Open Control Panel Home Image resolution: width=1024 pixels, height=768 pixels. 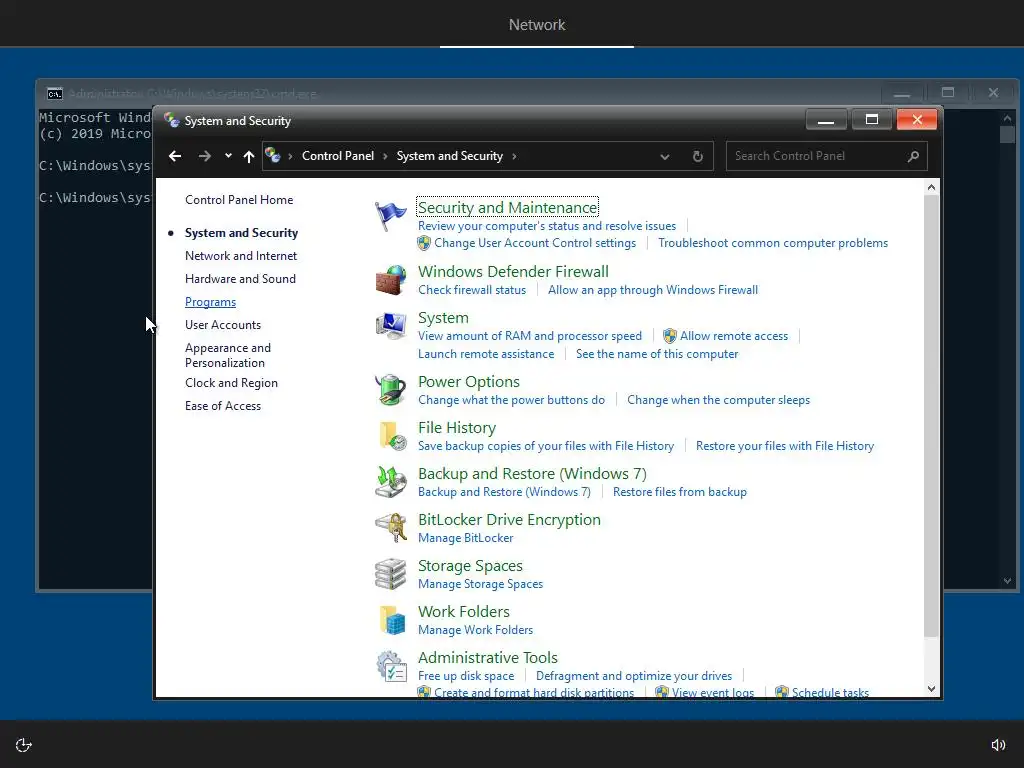click(239, 200)
